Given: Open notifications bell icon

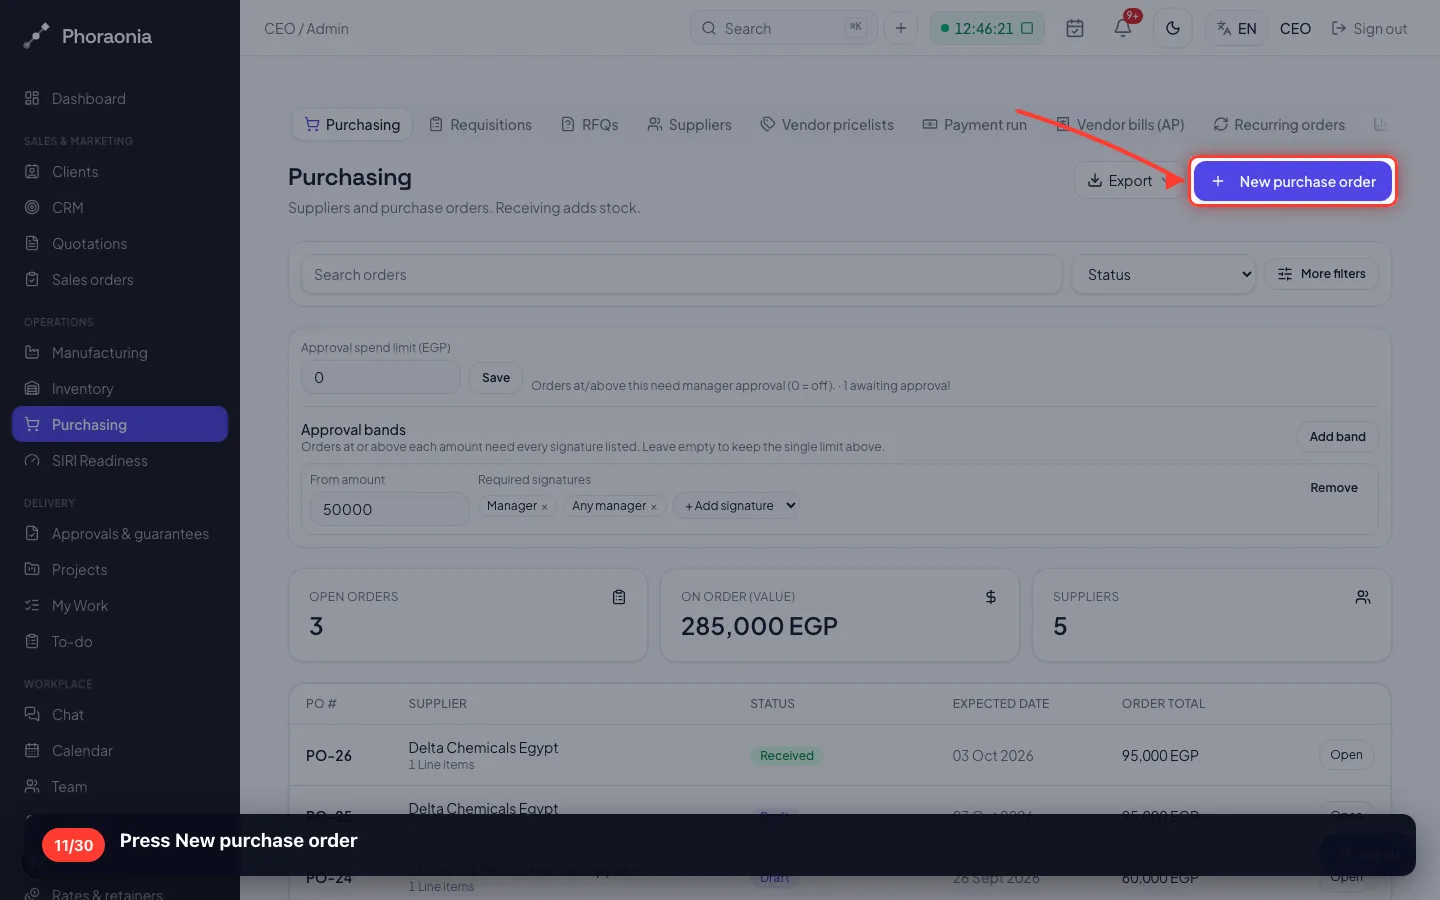Looking at the screenshot, I should click(1123, 28).
